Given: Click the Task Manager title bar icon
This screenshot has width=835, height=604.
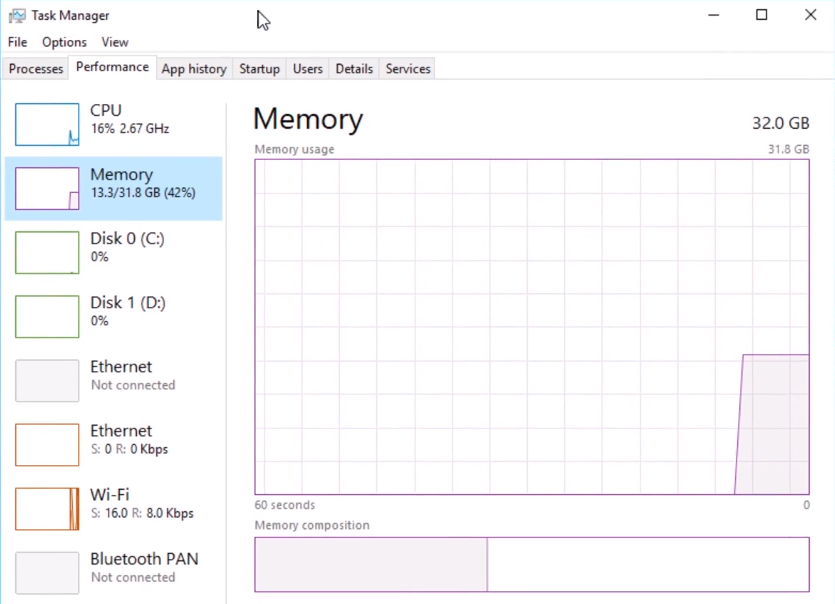Looking at the screenshot, I should point(17,15).
